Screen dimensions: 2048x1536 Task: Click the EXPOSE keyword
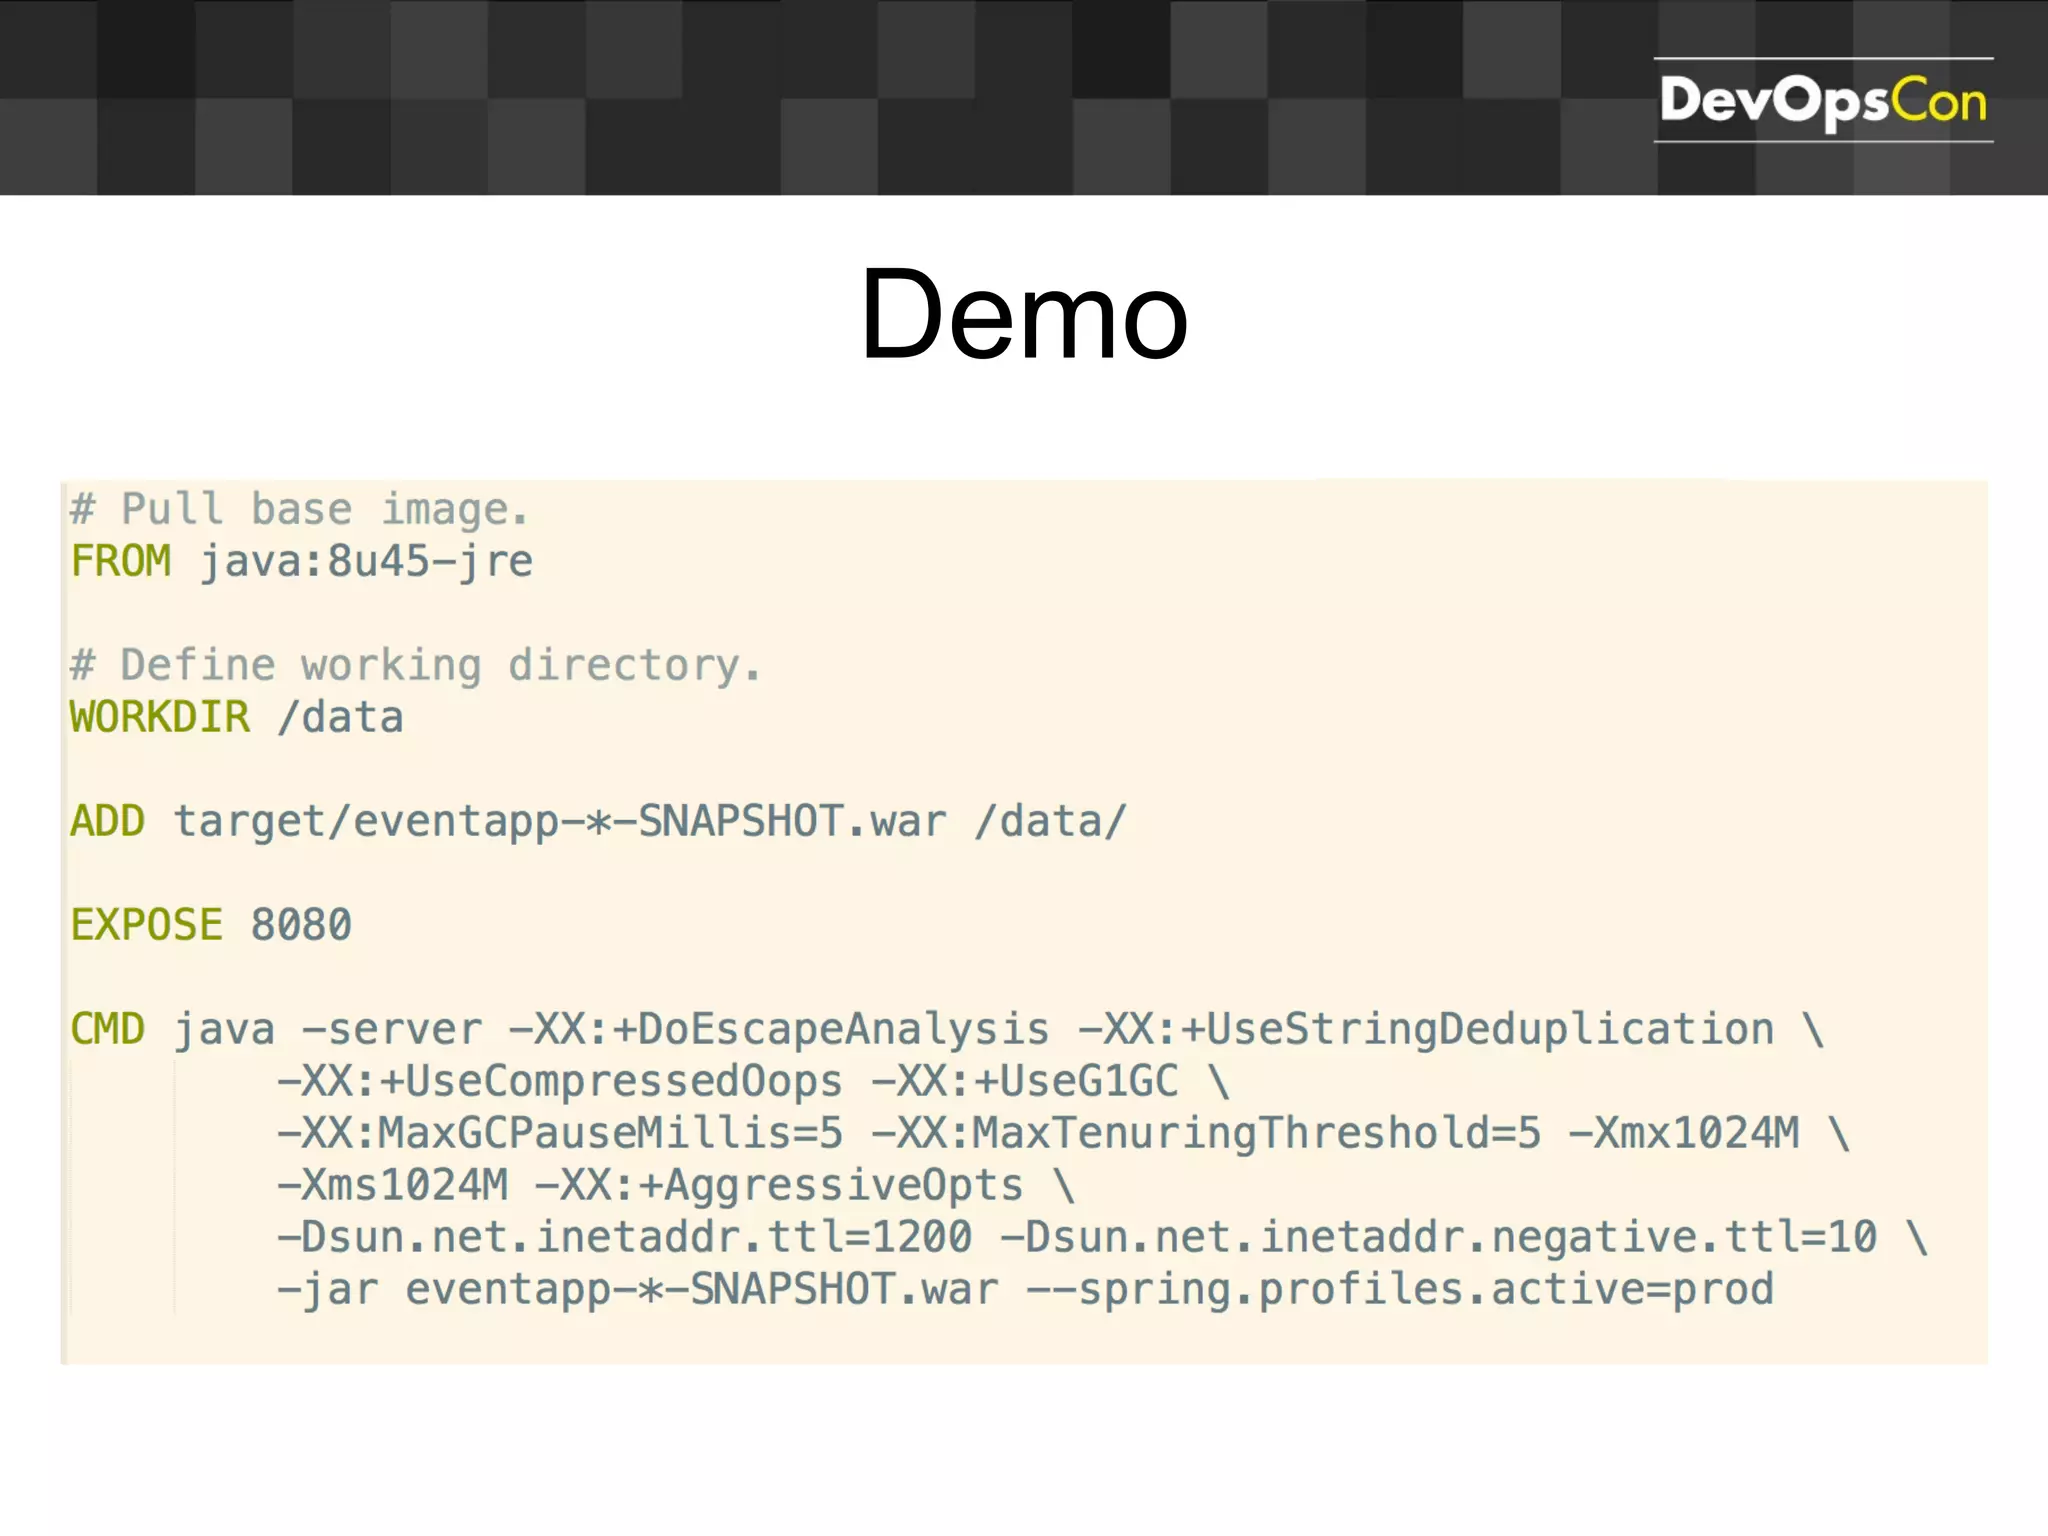146,925
